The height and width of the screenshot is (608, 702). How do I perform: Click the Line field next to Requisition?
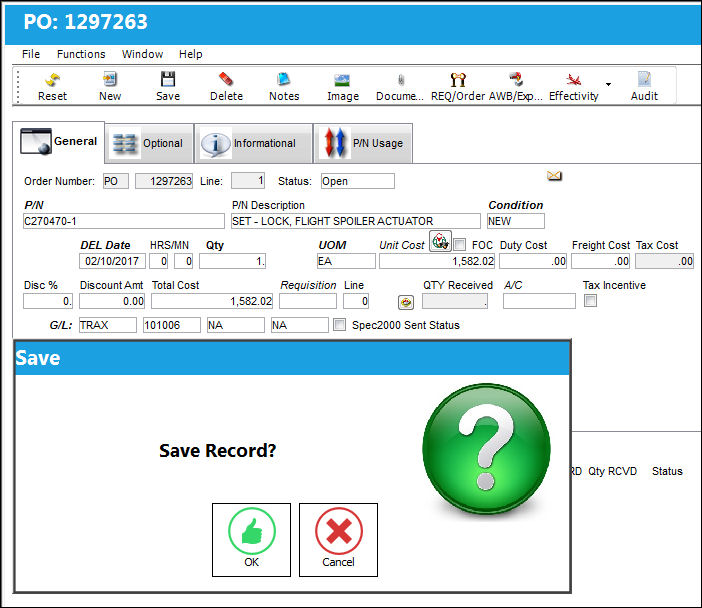tap(356, 301)
